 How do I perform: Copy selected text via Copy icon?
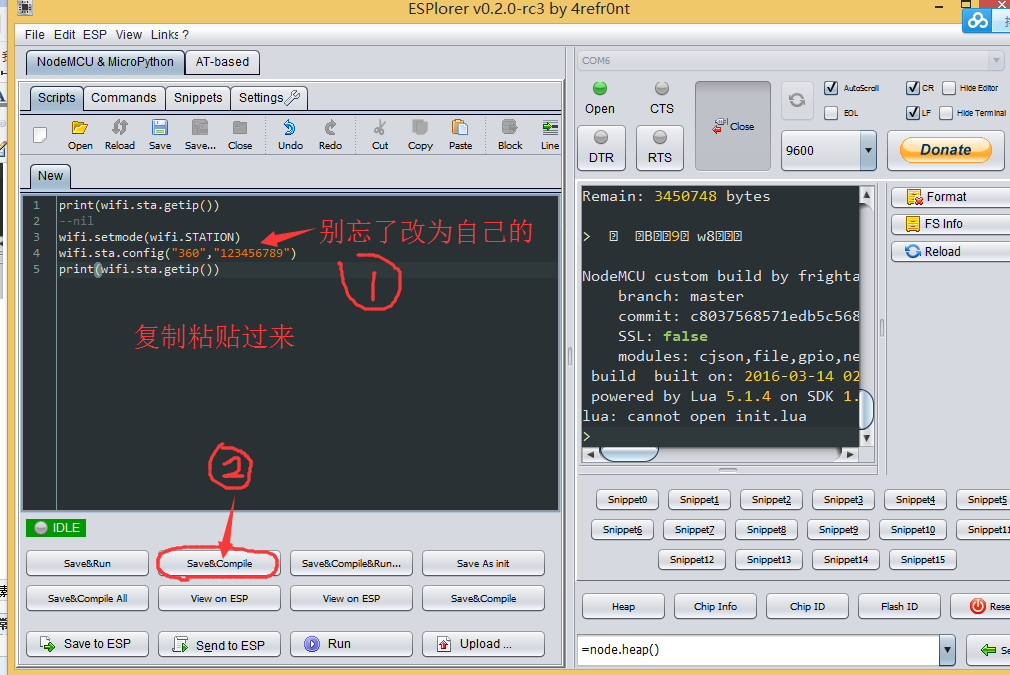(x=420, y=135)
